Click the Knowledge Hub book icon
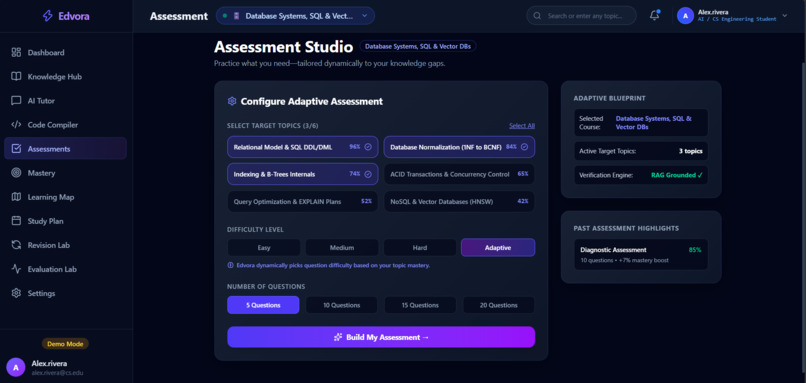Viewport: 806px width, 383px height. pos(16,77)
